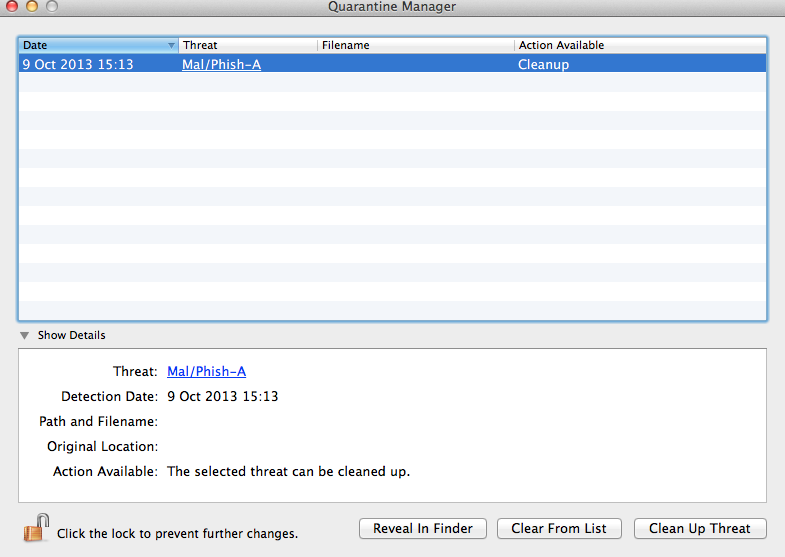Click the Clear From List button
785x557 pixels.
[x=559, y=528]
